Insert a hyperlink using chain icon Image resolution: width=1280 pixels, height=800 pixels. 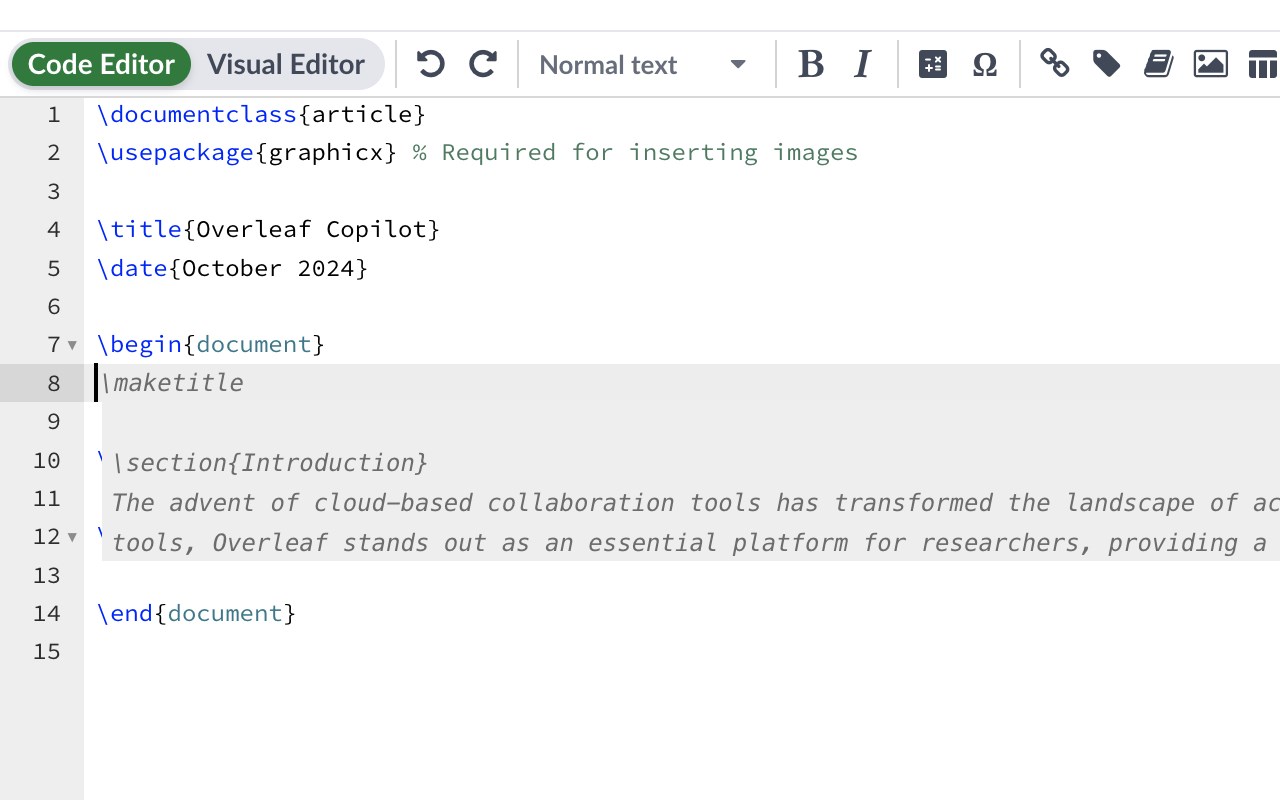coord(1054,65)
